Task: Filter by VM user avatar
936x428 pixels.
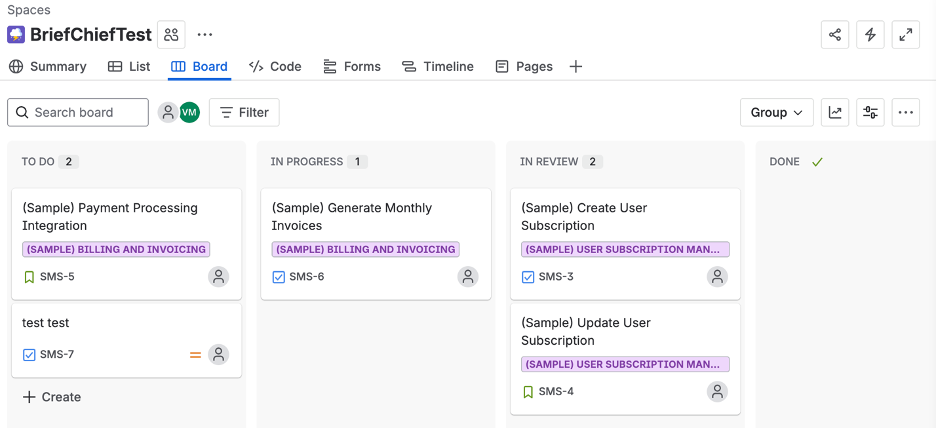Action: point(189,112)
